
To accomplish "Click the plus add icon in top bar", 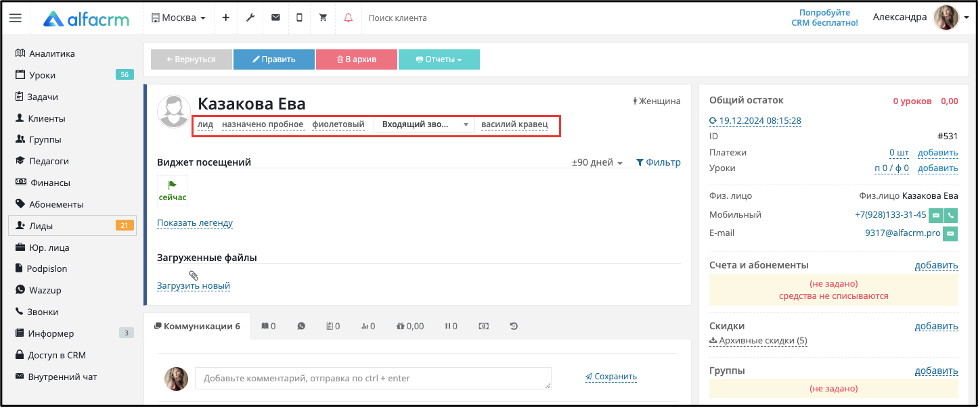I will [226, 18].
